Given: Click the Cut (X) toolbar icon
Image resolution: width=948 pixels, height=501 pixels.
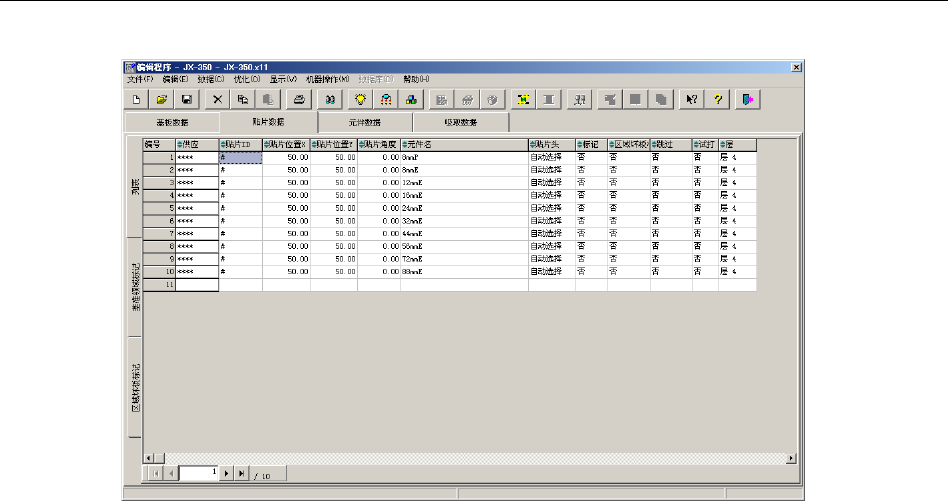Looking at the screenshot, I should 218,99.
